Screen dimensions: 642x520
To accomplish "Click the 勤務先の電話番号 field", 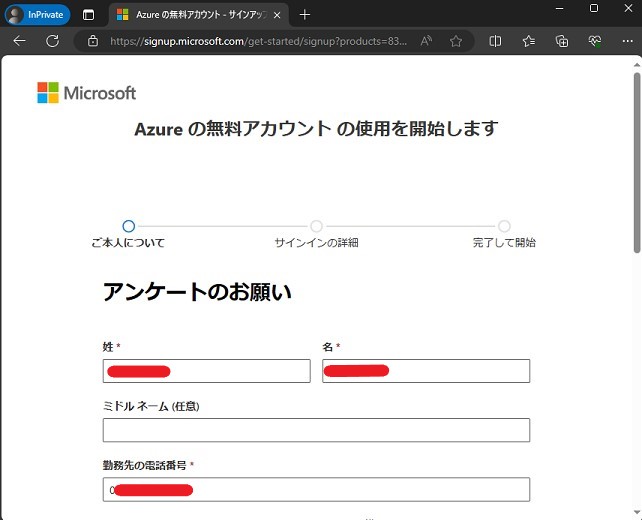I will point(316,489).
